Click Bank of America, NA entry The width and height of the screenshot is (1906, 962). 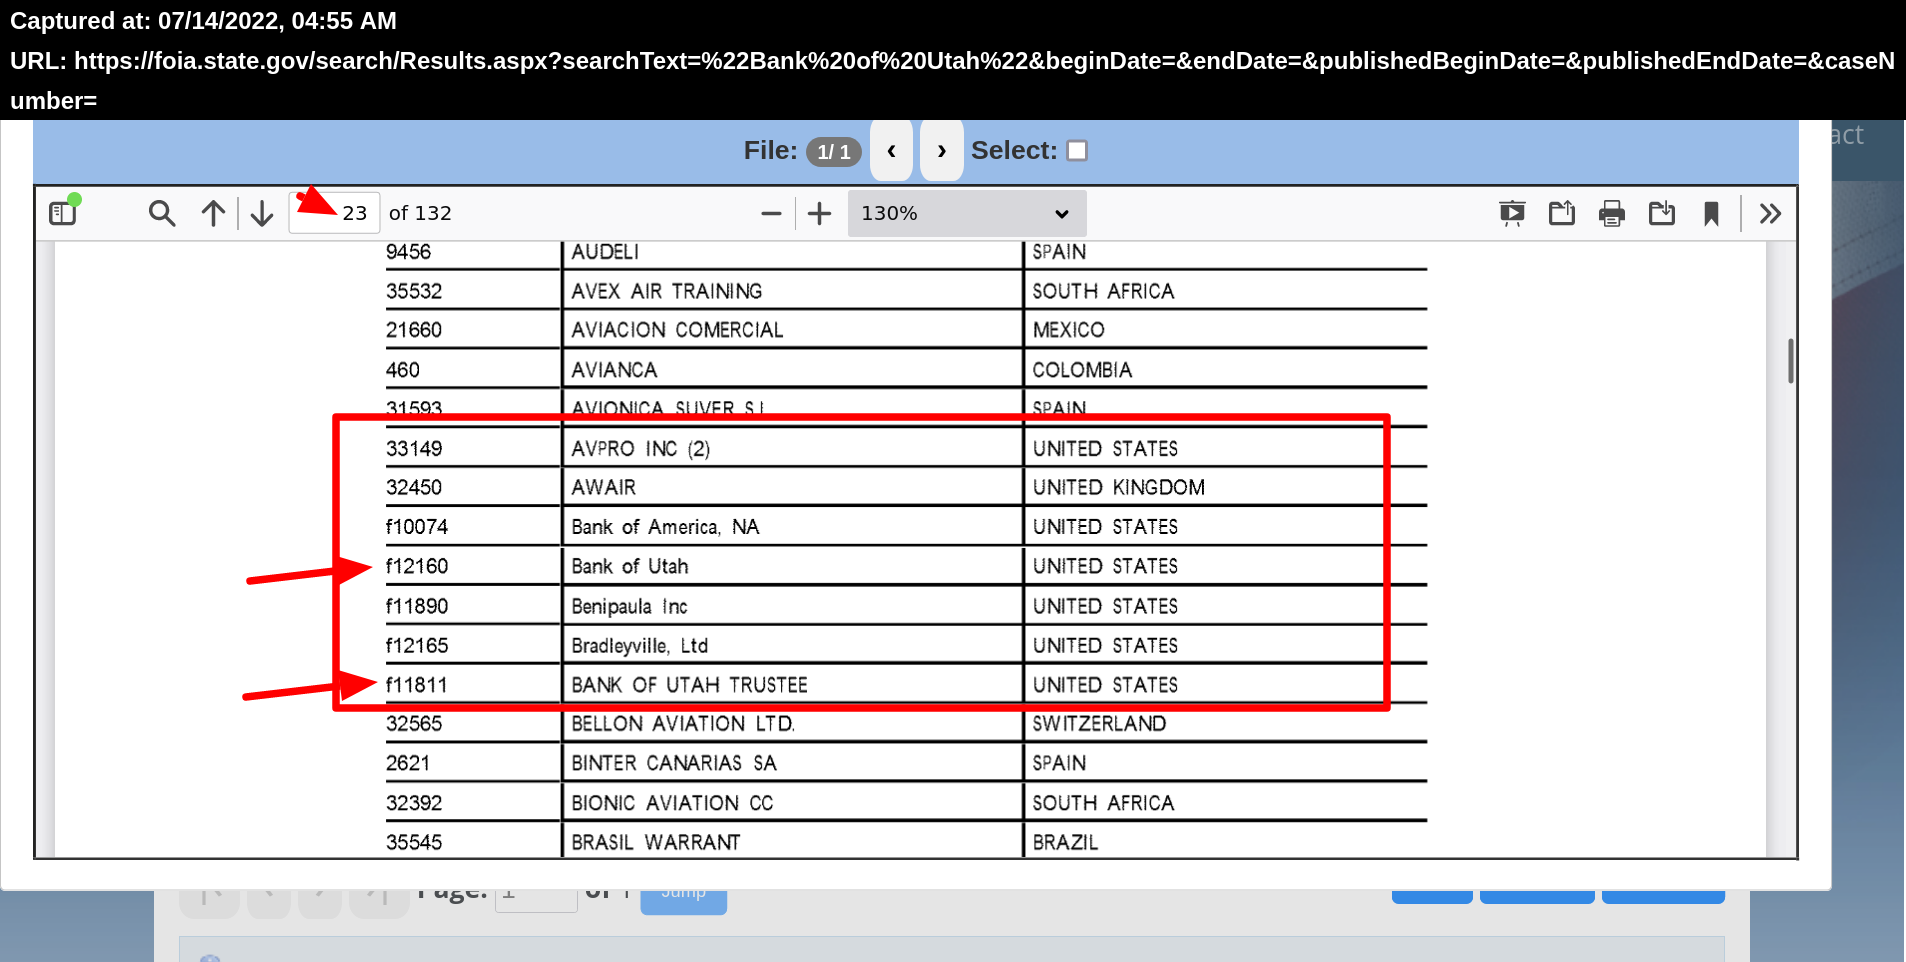click(665, 527)
